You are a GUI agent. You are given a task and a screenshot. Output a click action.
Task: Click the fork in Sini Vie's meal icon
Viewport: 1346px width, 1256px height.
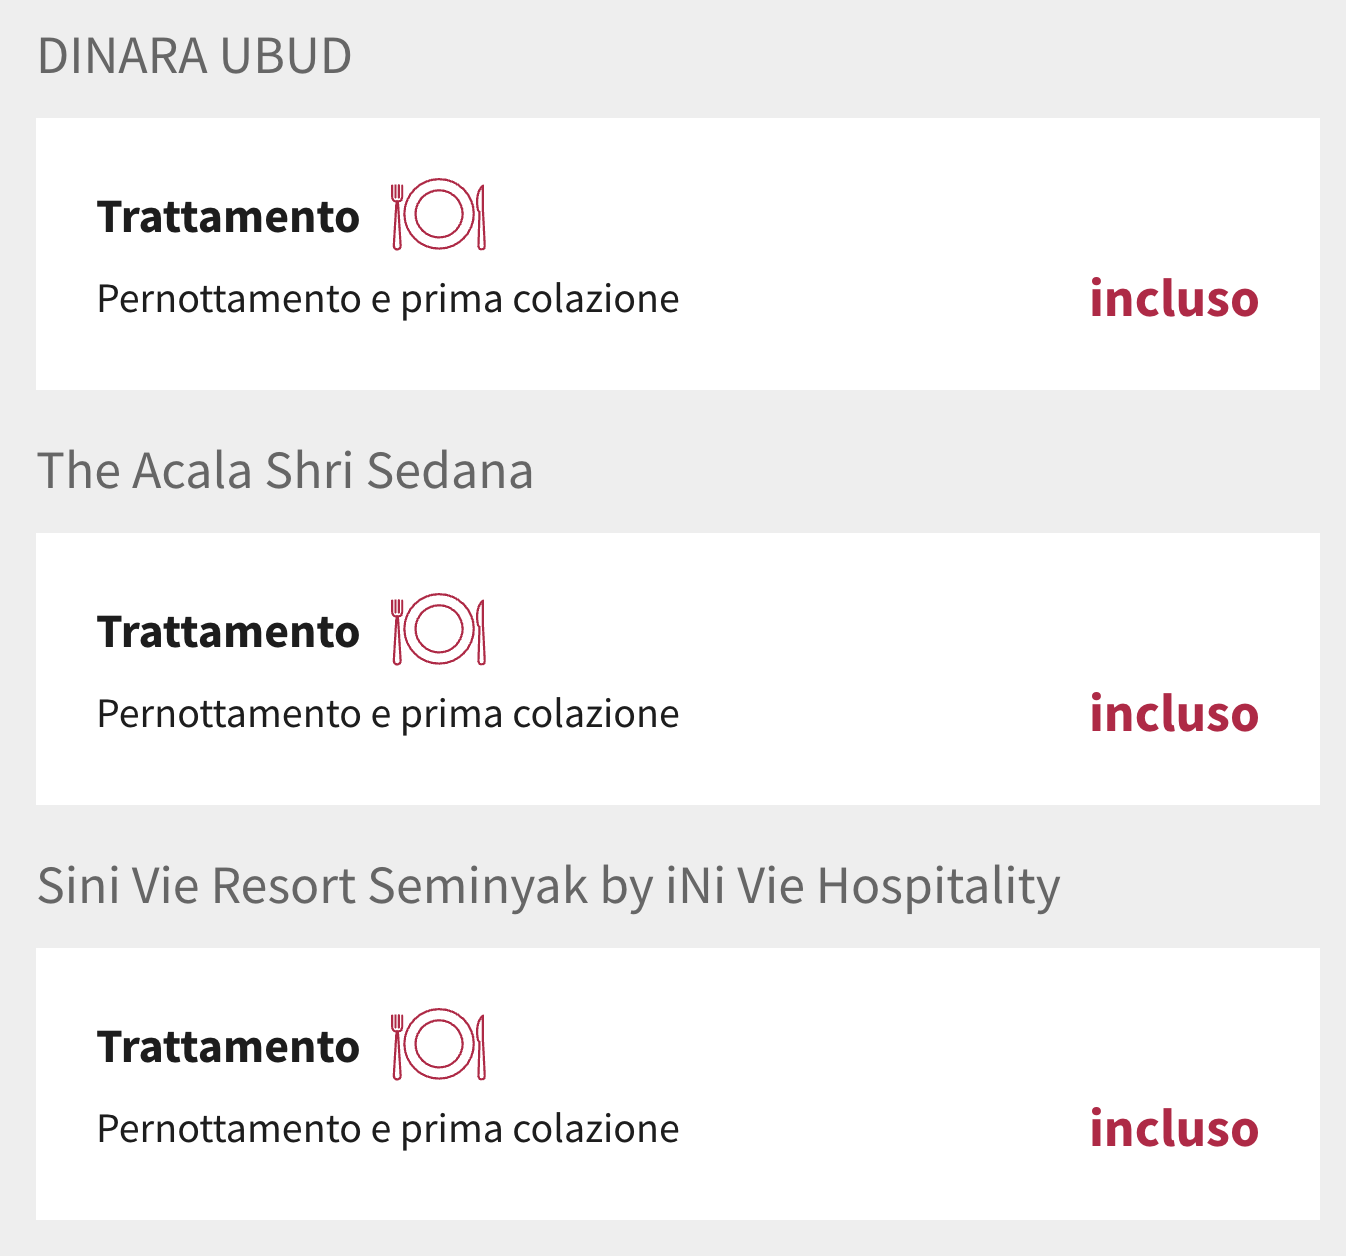[397, 1045]
